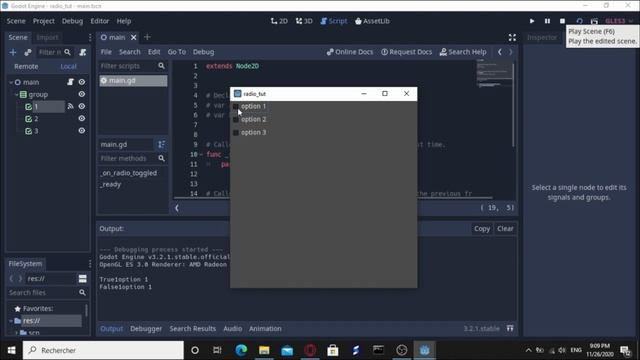This screenshot has width=640, height=360.
Task: Go to next edited script arrow
Action: (x=511, y=52)
